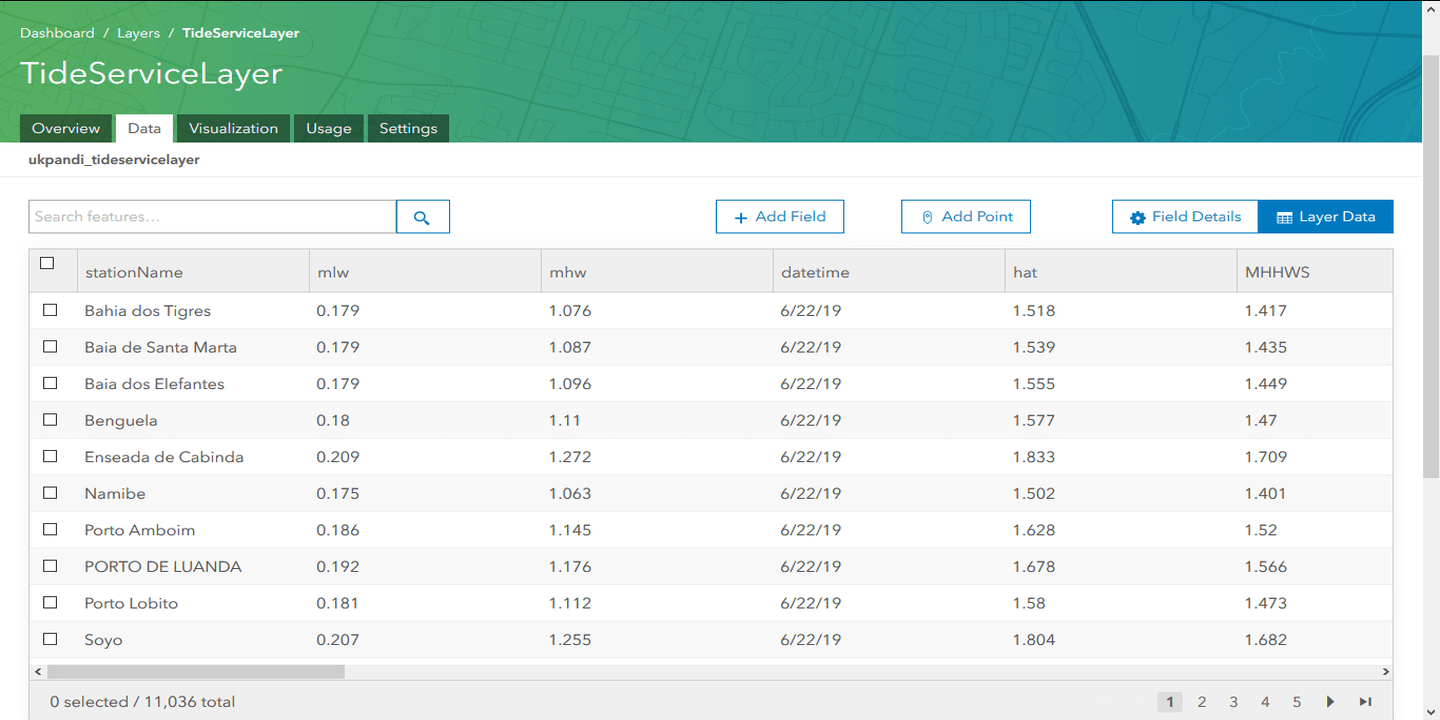Click the ukpandi_tideservicelayer label

[x=114, y=160]
